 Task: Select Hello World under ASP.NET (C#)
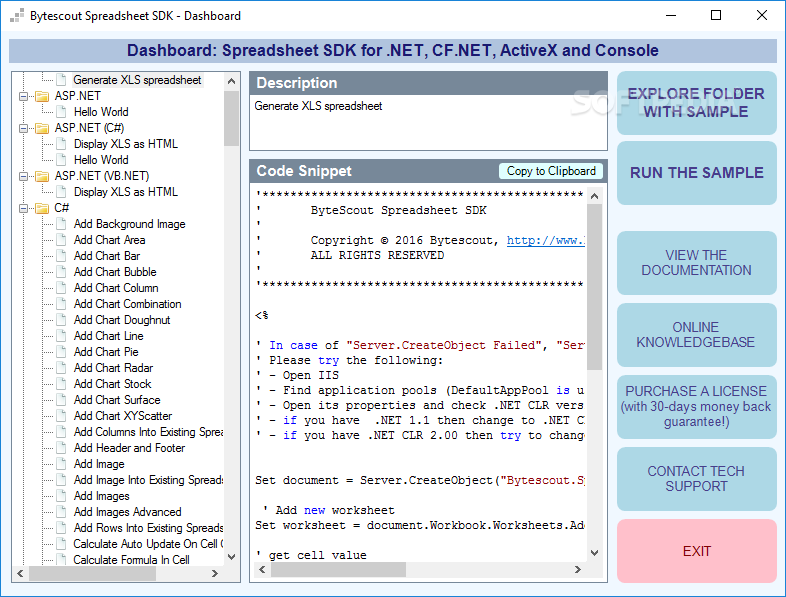(101, 160)
